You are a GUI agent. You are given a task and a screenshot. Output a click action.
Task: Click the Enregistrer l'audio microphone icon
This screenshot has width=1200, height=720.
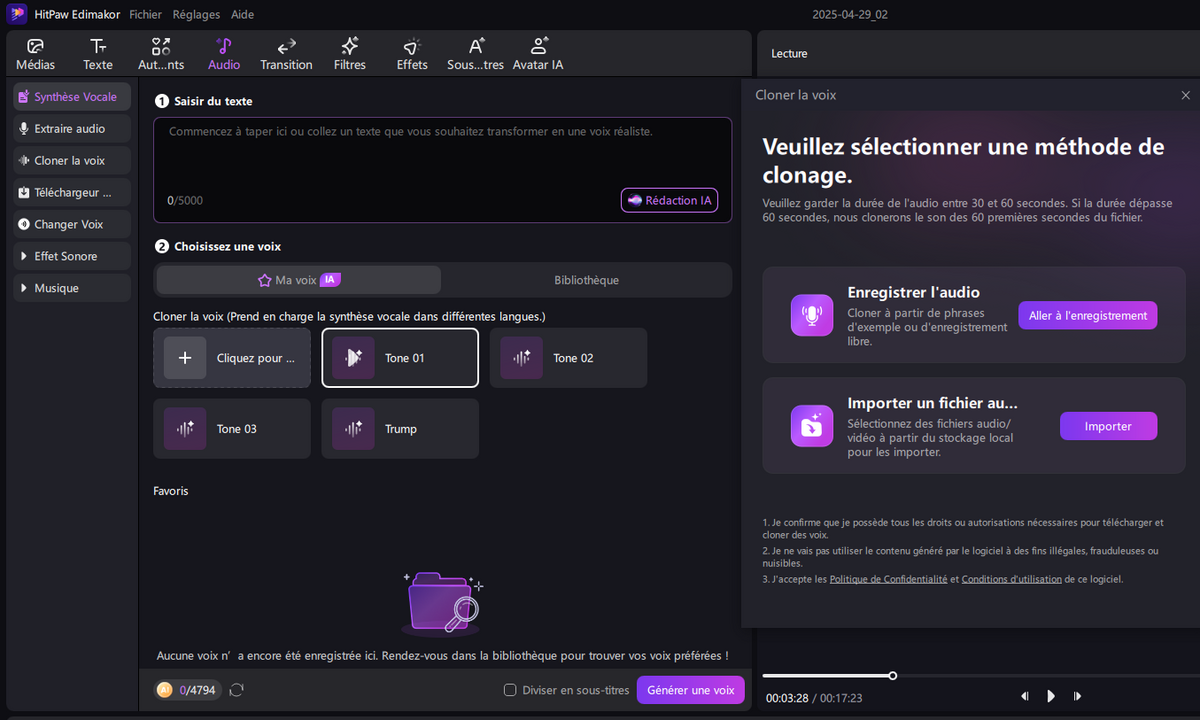coord(811,315)
